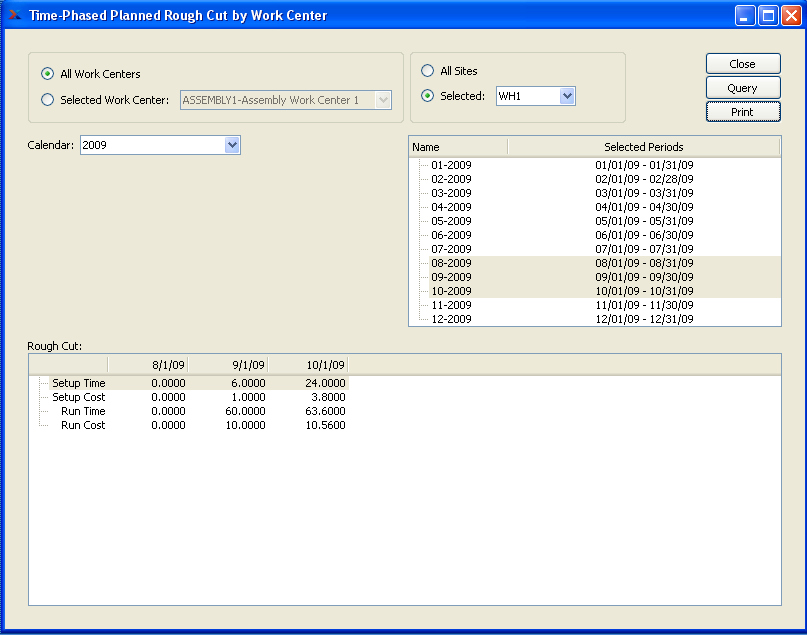This screenshot has width=807, height=635.
Task: Click the xTuple app icon in title bar
Action: [x=14, y=15]
